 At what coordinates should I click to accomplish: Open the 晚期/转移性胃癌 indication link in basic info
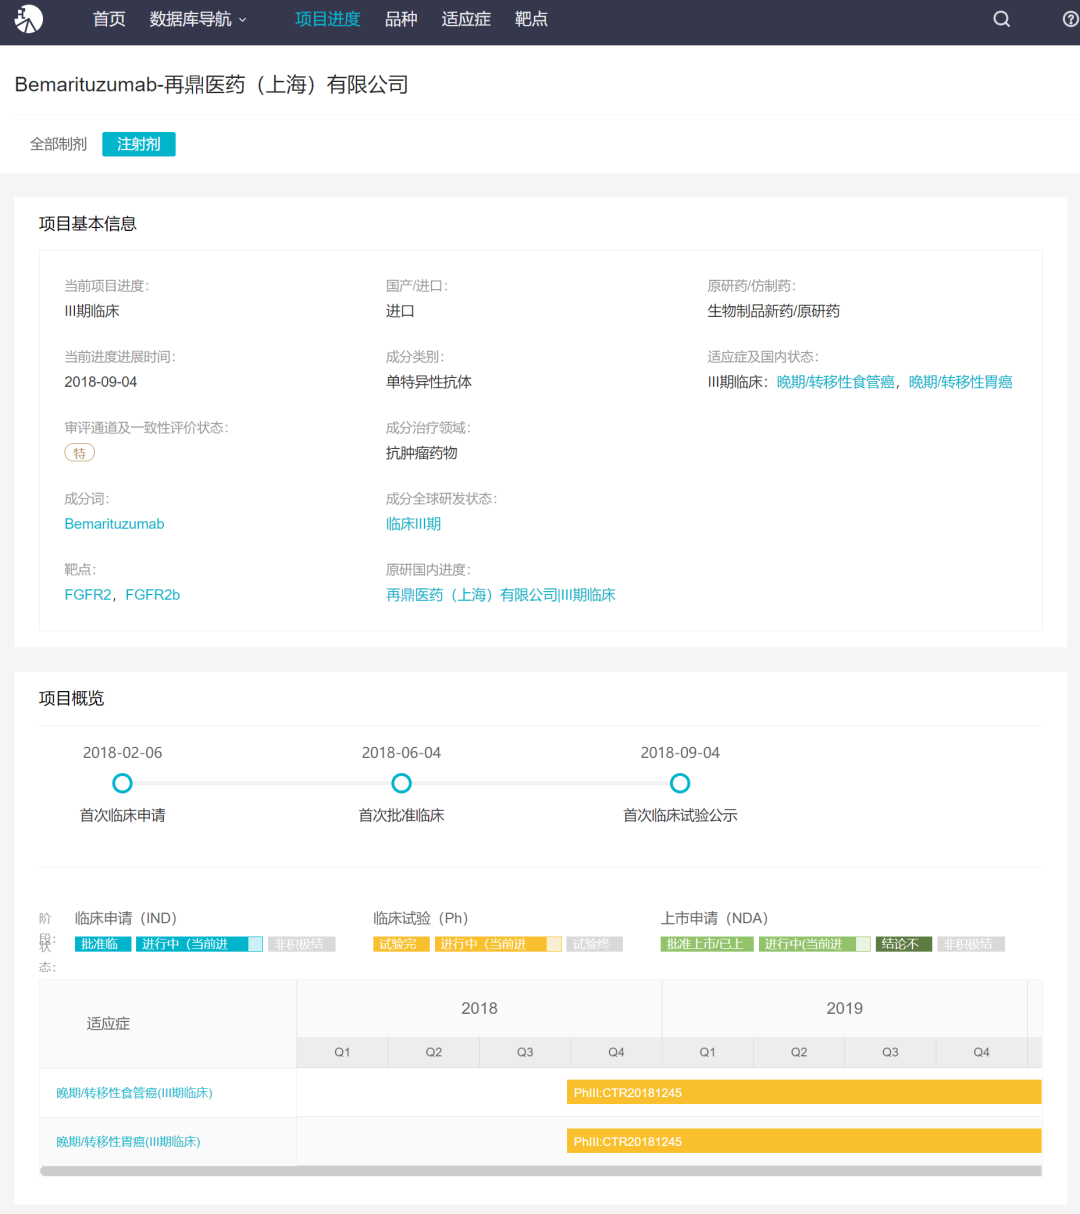point(960,382)
